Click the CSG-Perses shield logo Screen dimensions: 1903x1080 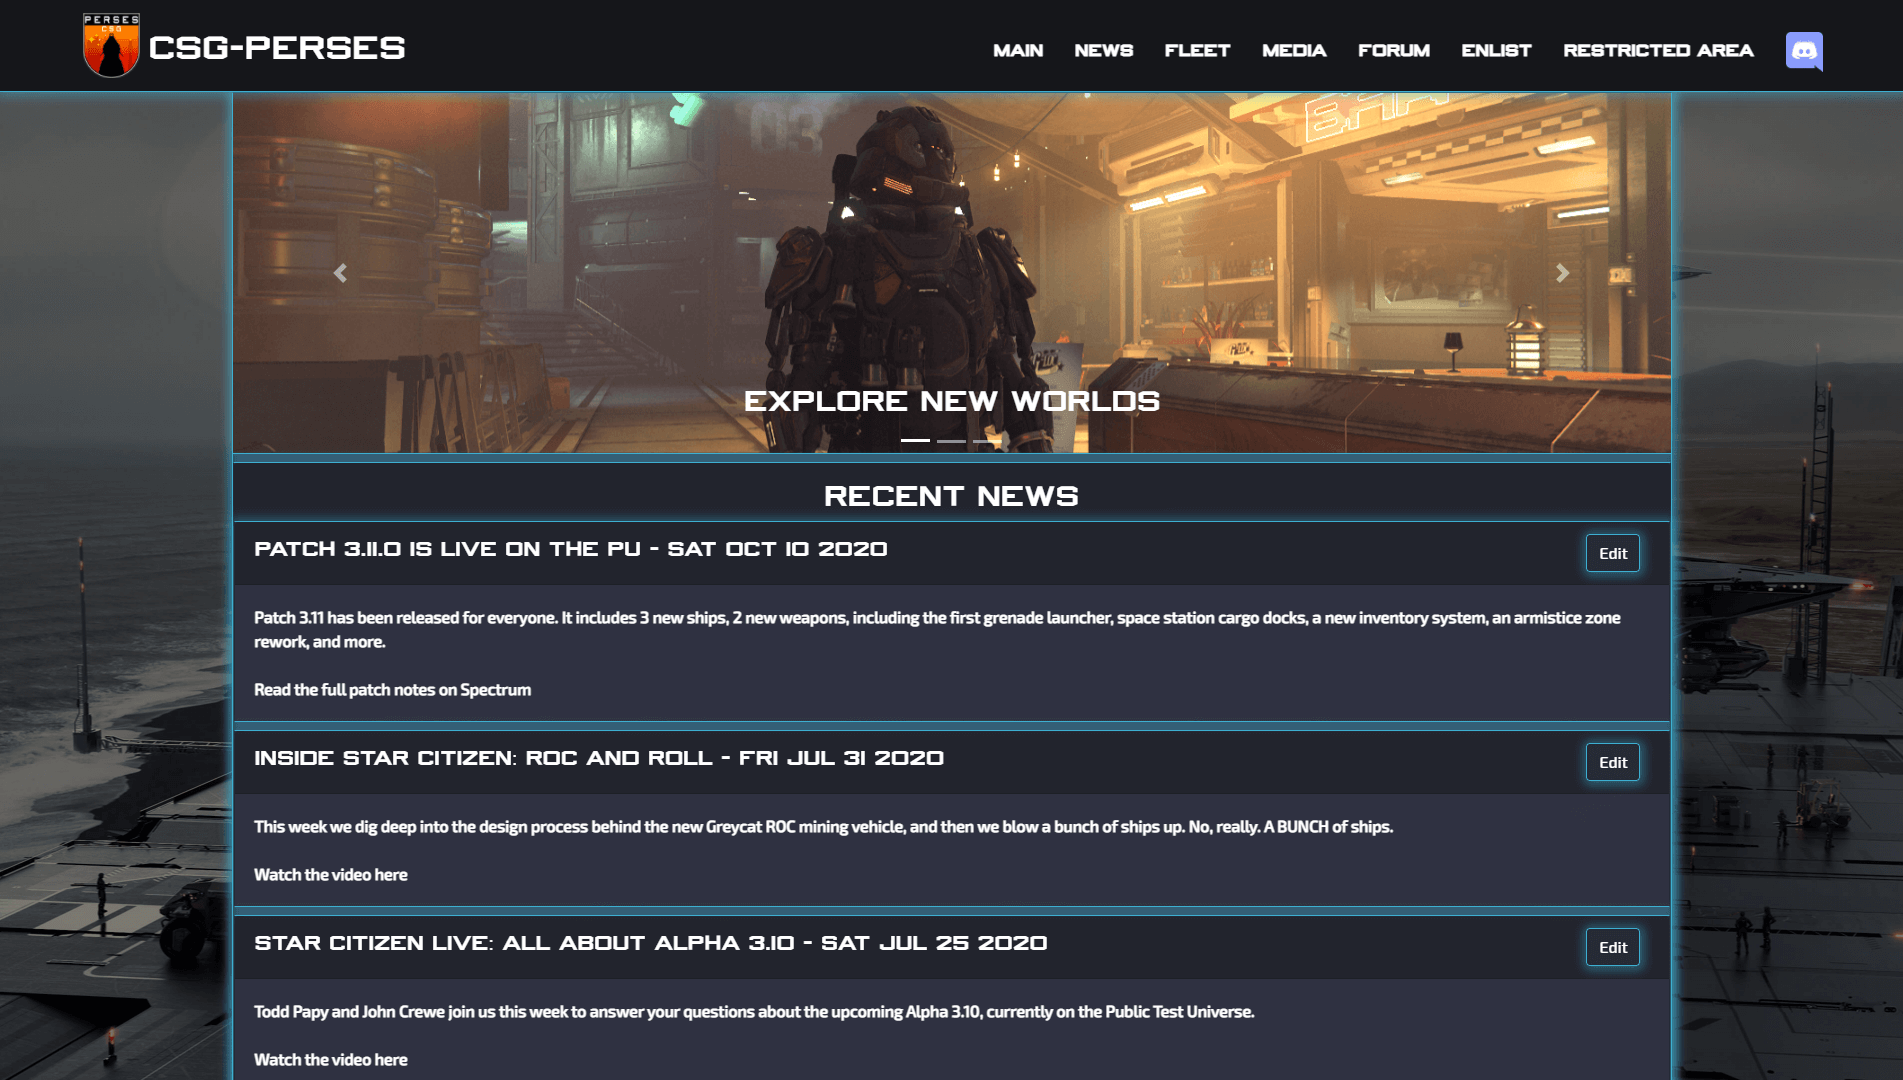point(111,46)
